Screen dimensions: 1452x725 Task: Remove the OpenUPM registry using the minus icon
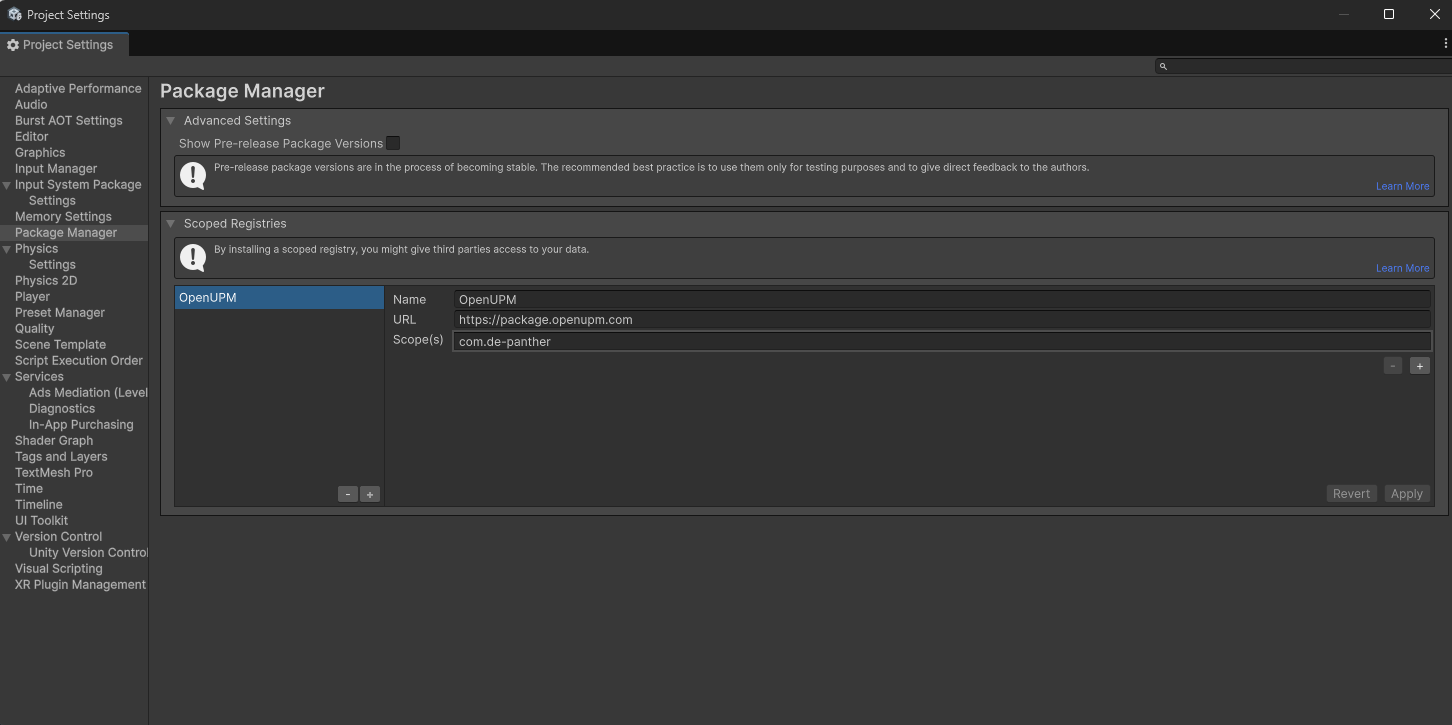coord(347,493)
